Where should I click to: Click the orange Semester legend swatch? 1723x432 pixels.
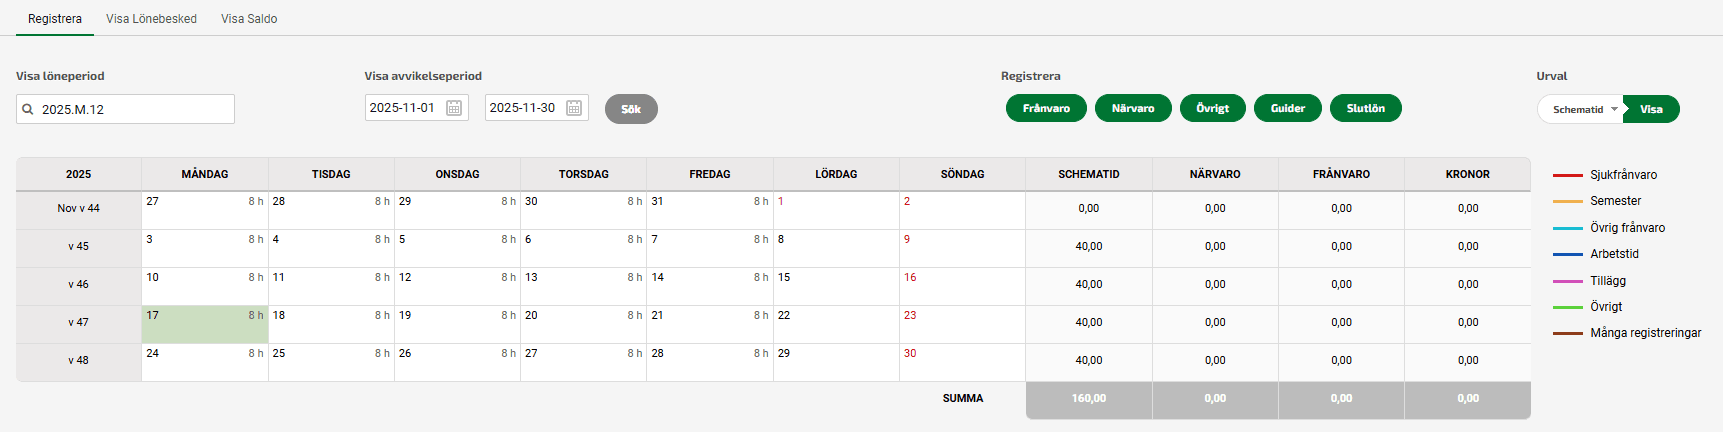coord(1567,201)
